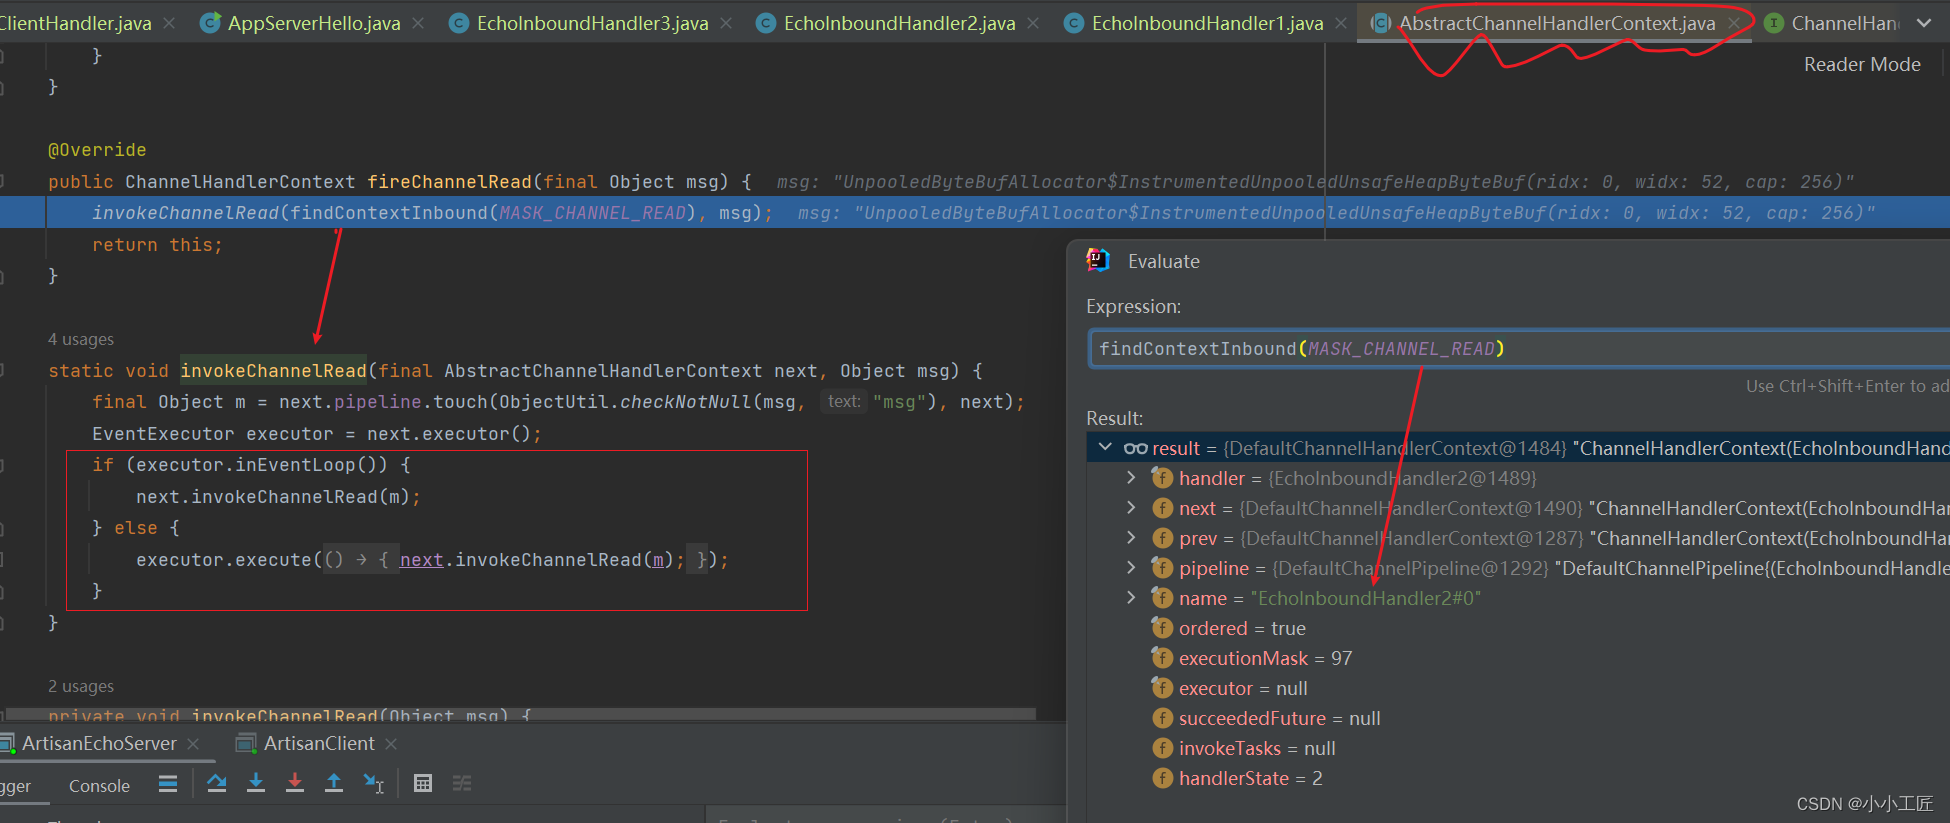
Task: Click the AppServerHello.java class file icon
Action: click(x=211, y=23)
